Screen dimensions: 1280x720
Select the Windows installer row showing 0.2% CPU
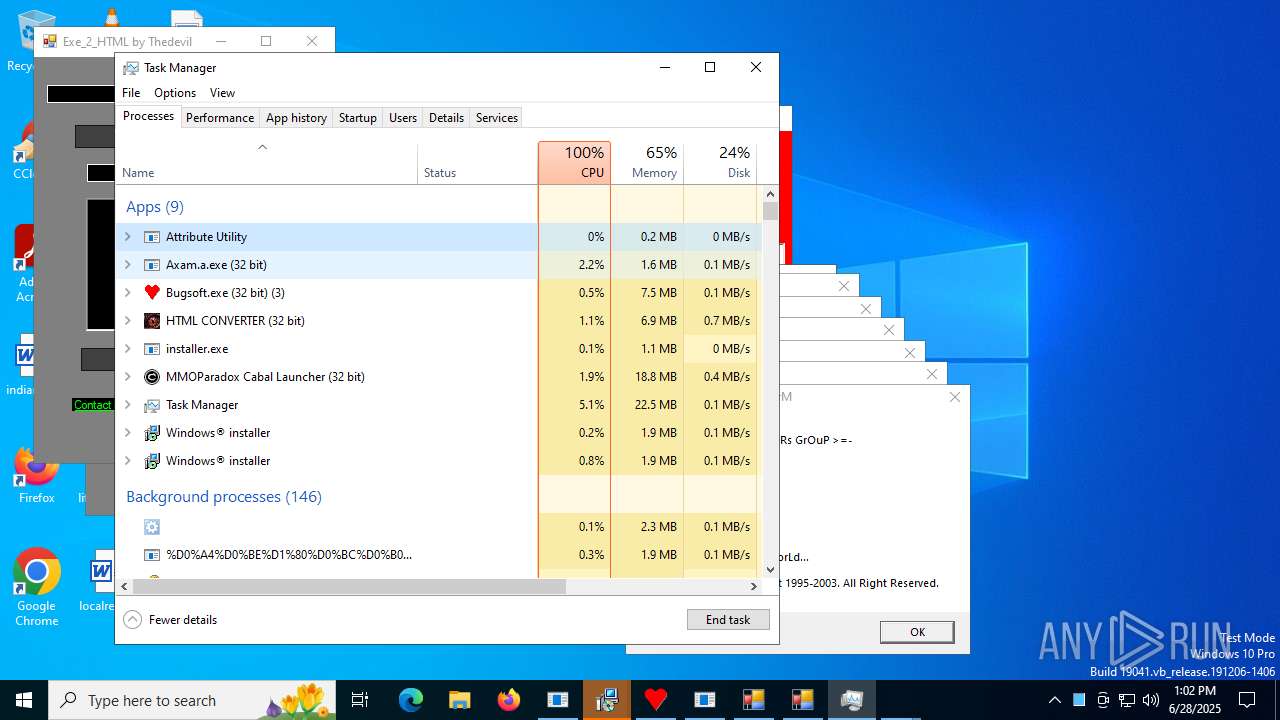point(438,433)
